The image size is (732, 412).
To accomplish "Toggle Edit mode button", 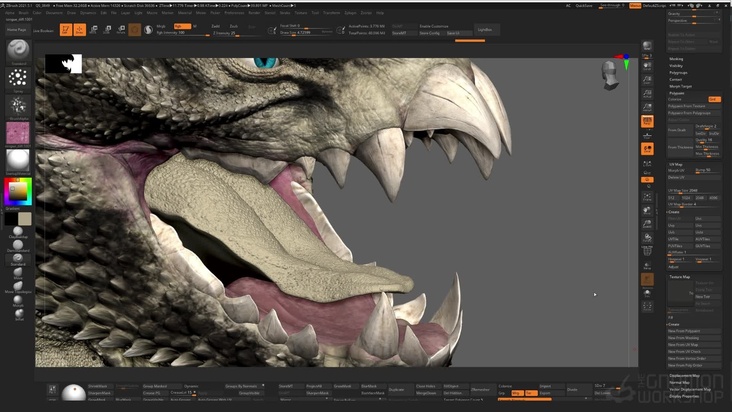I will click(x=66, y=30).
